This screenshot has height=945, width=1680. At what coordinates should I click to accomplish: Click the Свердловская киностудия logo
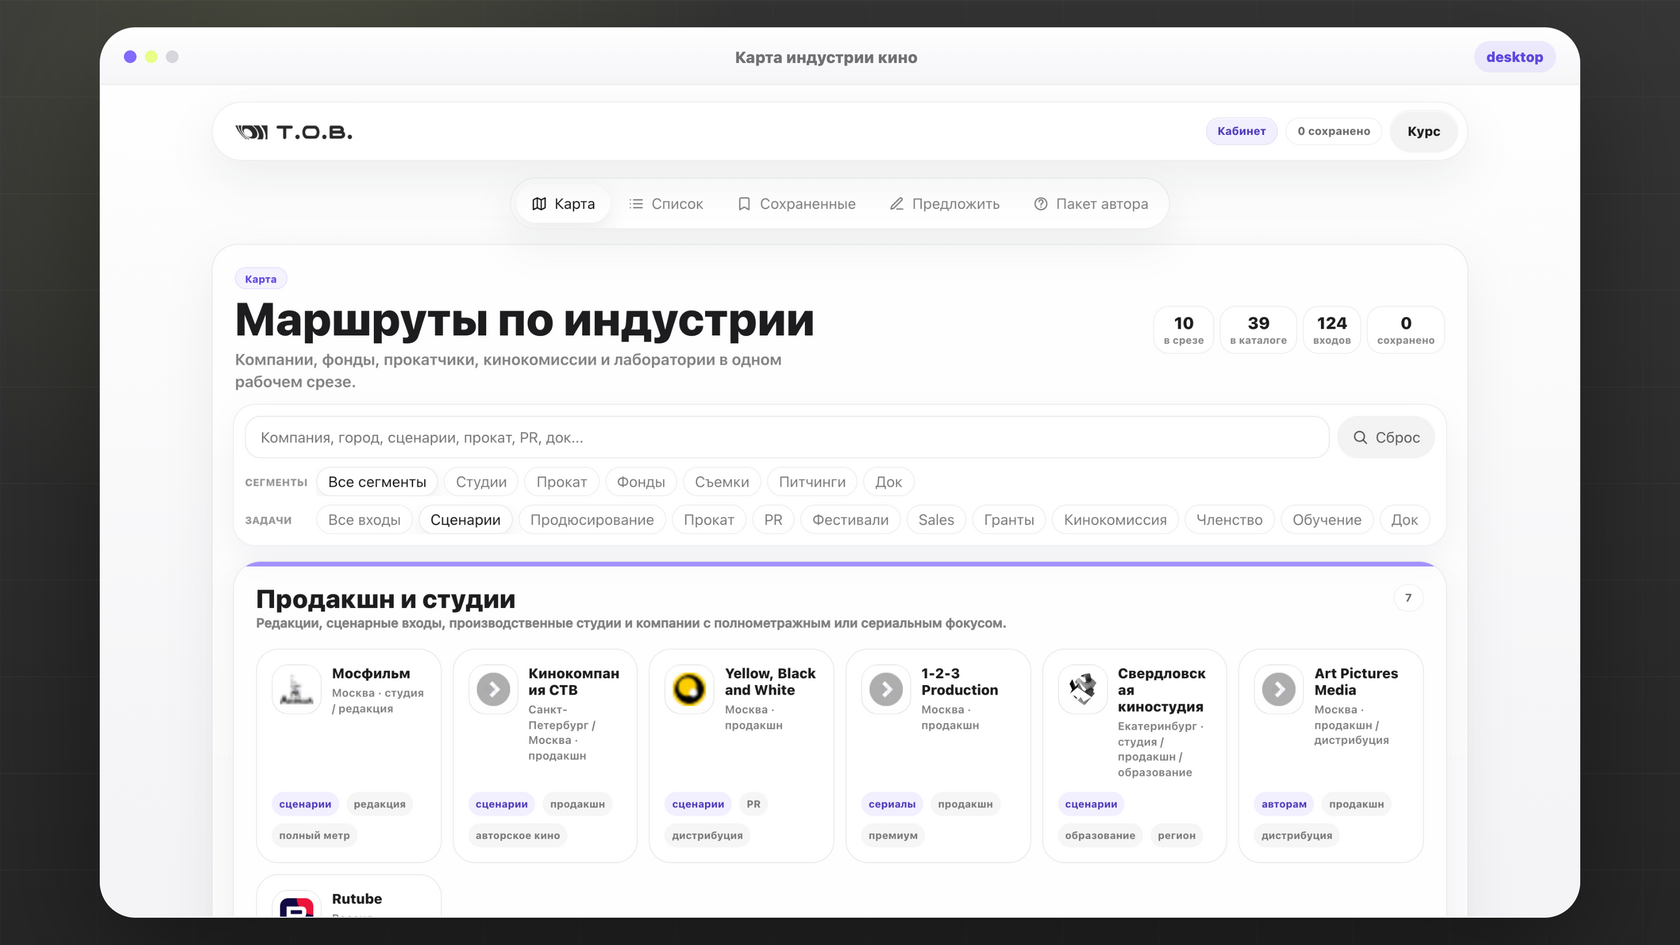tap(1083, 690)
